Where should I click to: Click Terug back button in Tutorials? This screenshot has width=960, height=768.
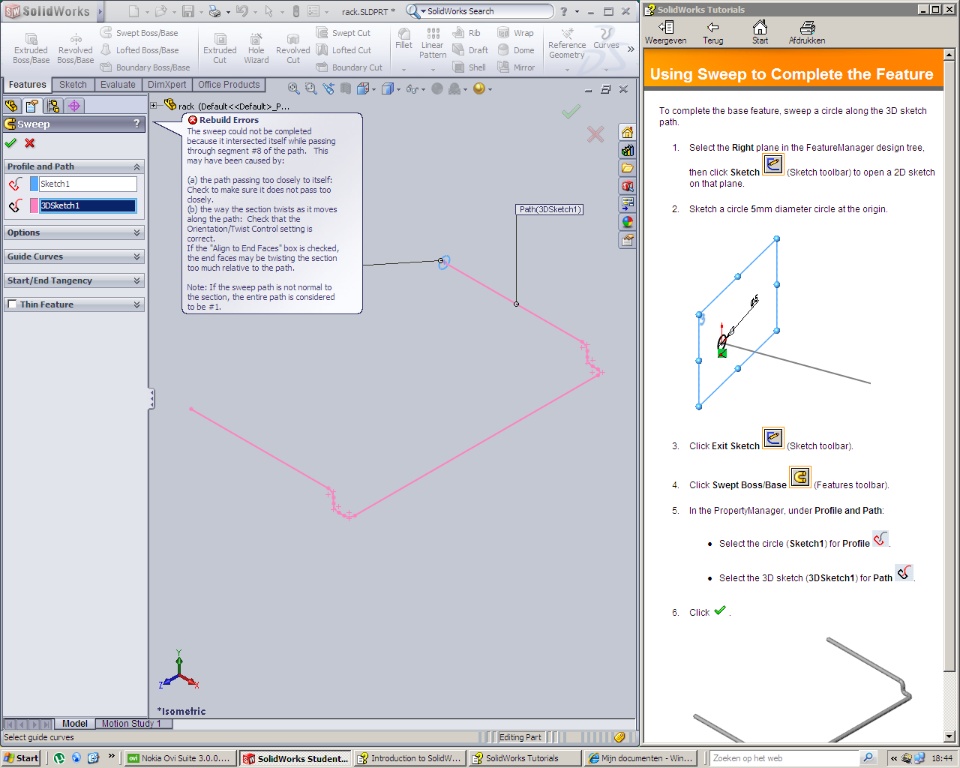[713, 32]
